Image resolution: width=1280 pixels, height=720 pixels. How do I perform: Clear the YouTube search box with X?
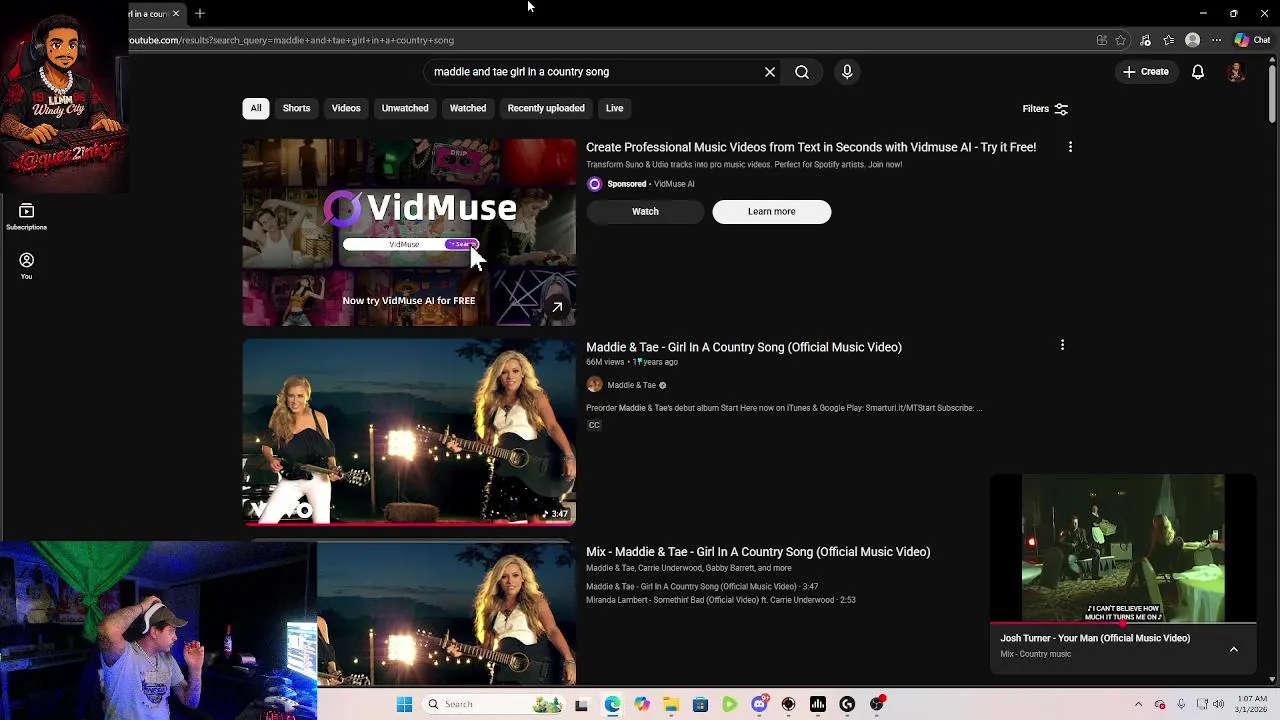point(770,72)
